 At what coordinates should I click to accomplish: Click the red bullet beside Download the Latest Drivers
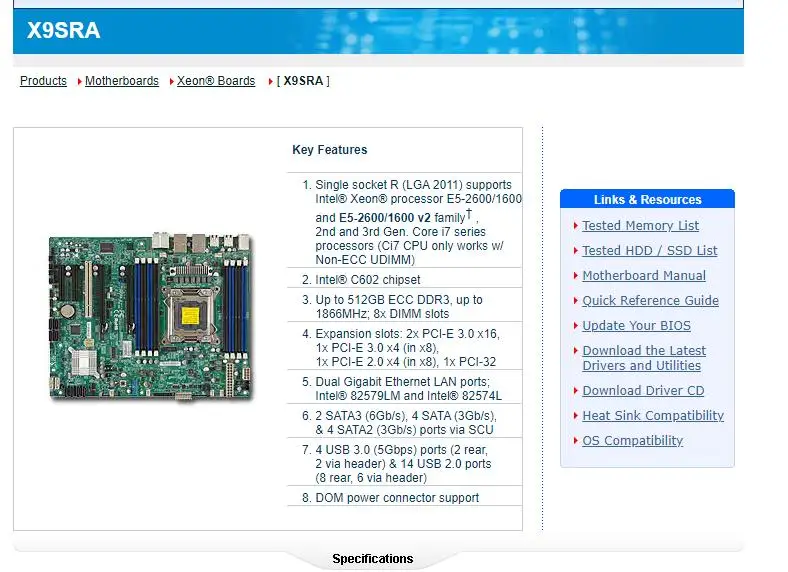tap(575, 350)
